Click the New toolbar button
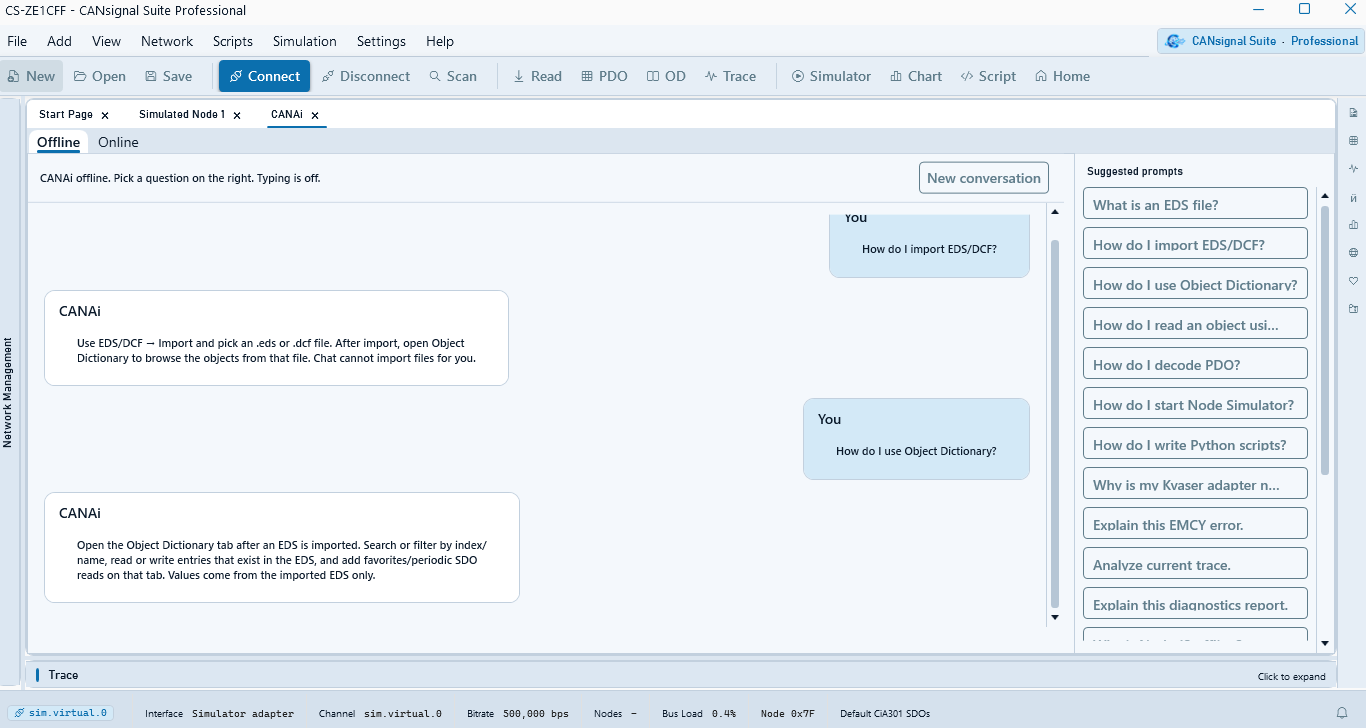1366x728 pixels. point(31,76)
